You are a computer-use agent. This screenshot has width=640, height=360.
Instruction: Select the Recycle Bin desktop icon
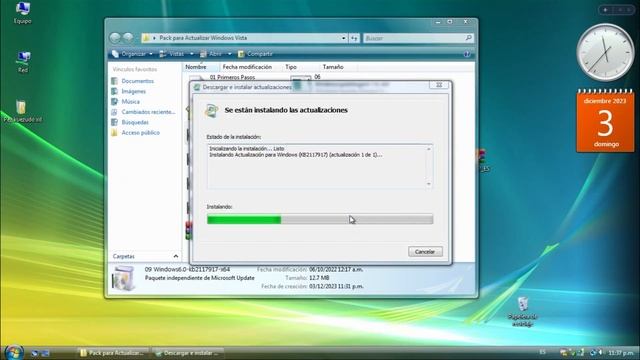[x=522, y=312]
